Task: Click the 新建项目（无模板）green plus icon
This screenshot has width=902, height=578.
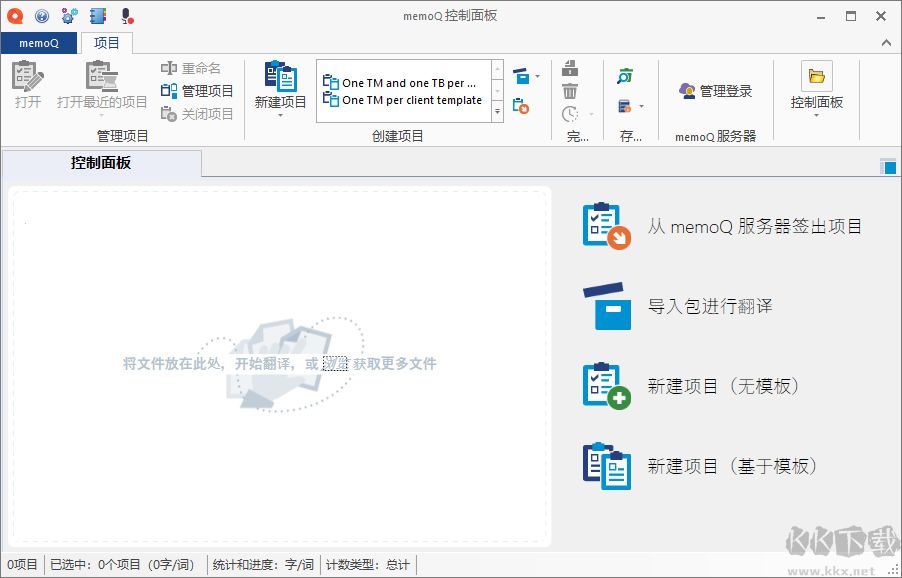Action: 606,386
